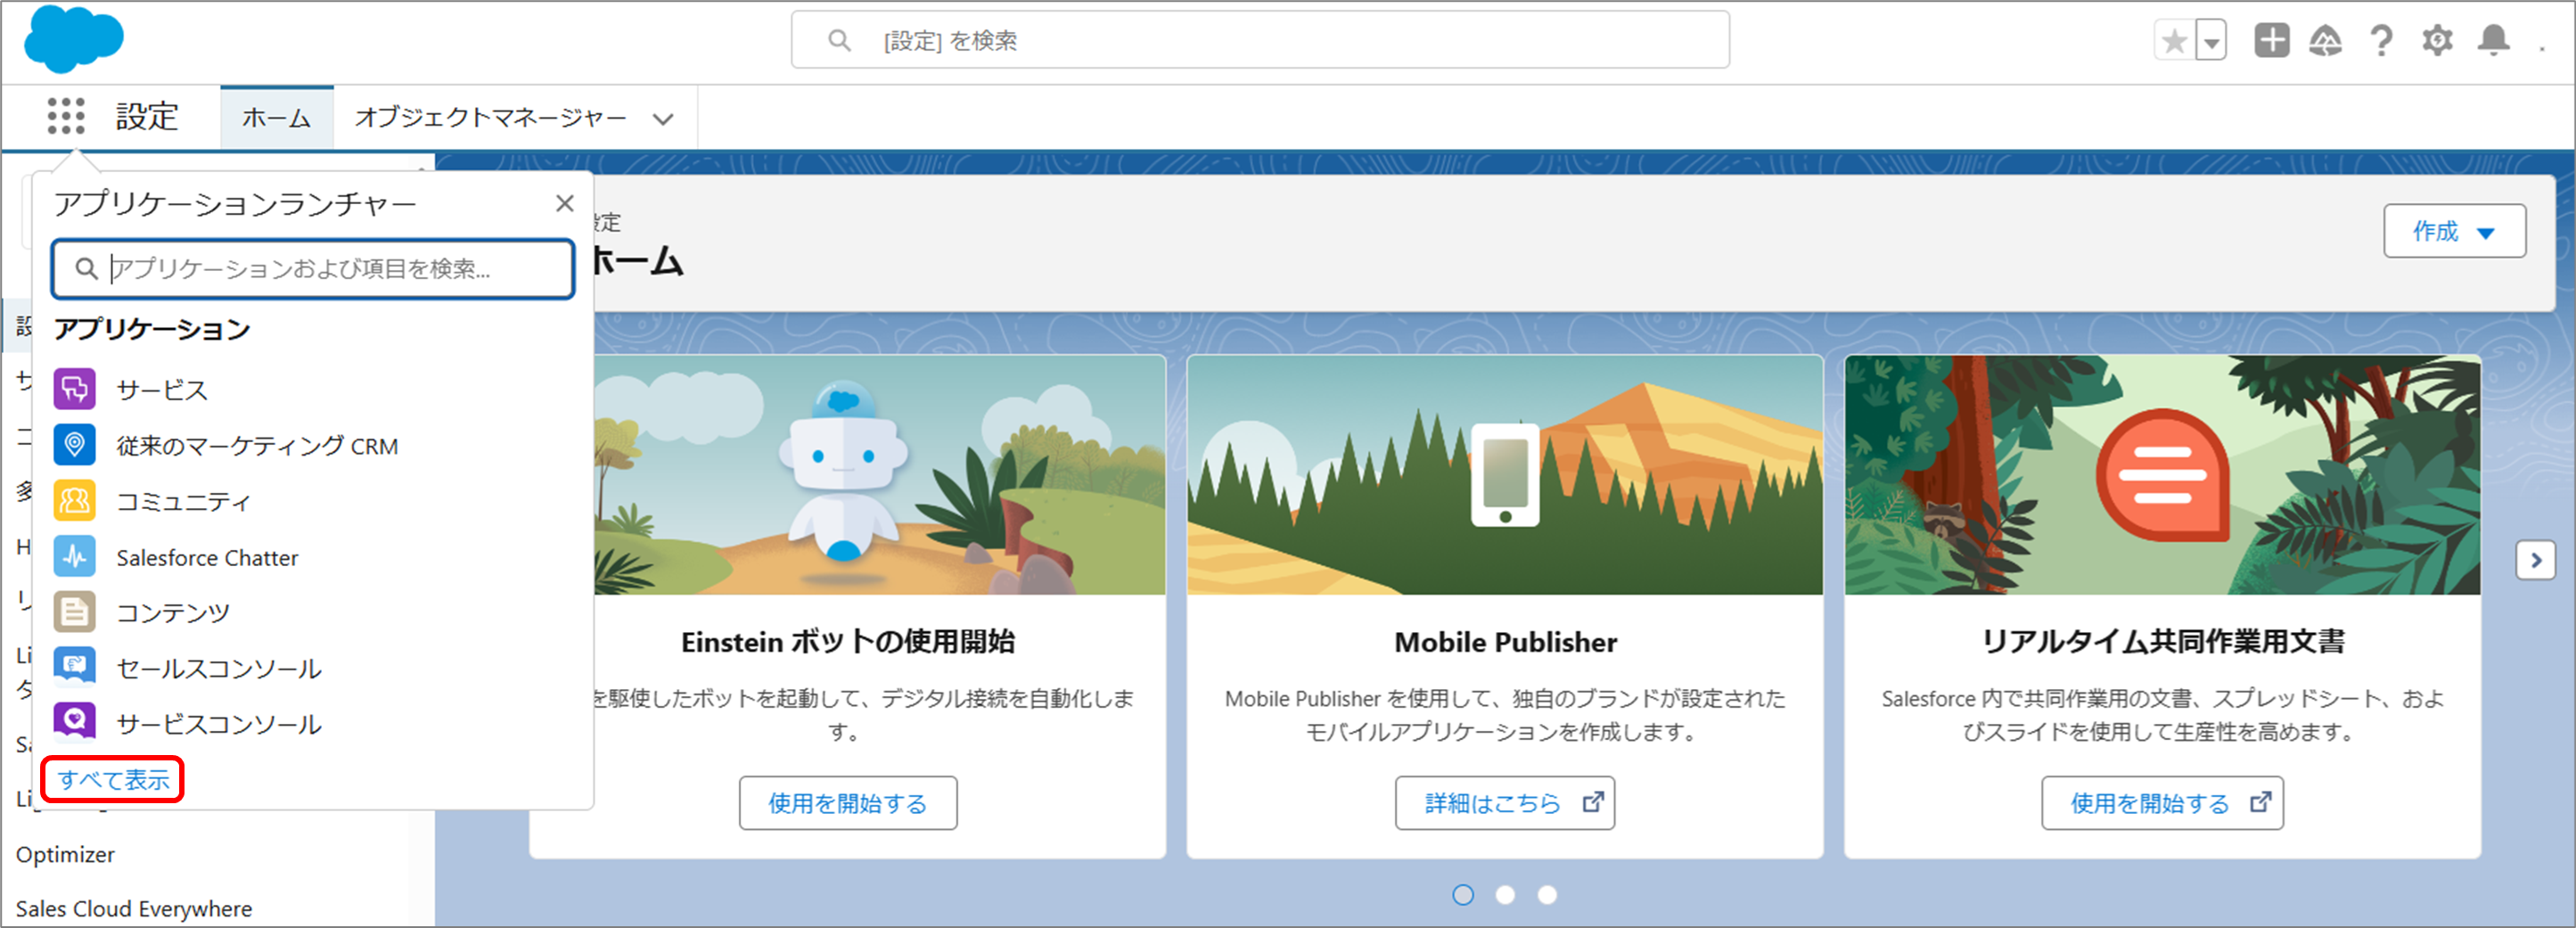Click the サービス app icon
This screenshot has width=2576, height=928.
point(75,389)
